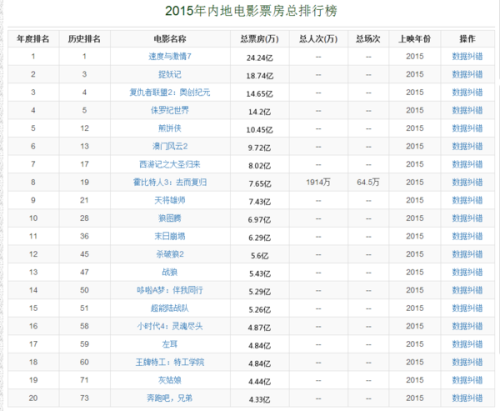Screen dimensions: 500x411
Task: Click historical rank 73 in 奔跑吧,兄弟 row
Action: (x=84, y=398)
